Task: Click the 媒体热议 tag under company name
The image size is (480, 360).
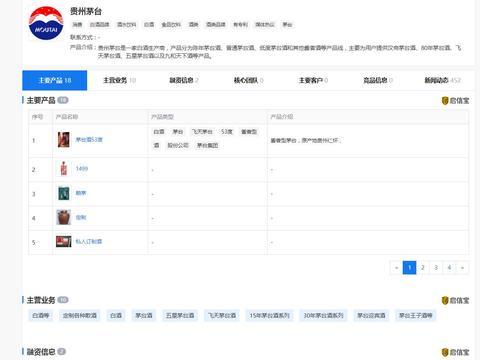Action: [265, 25]
